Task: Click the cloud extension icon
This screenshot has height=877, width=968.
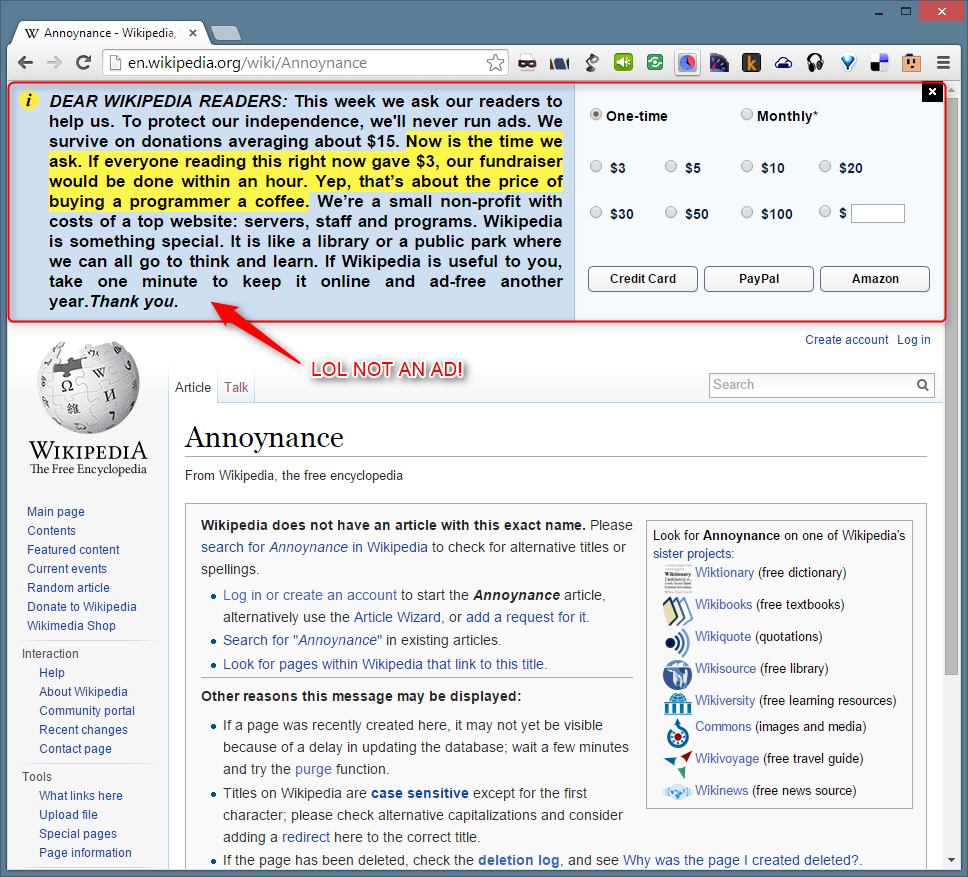Action: point(783,62)
